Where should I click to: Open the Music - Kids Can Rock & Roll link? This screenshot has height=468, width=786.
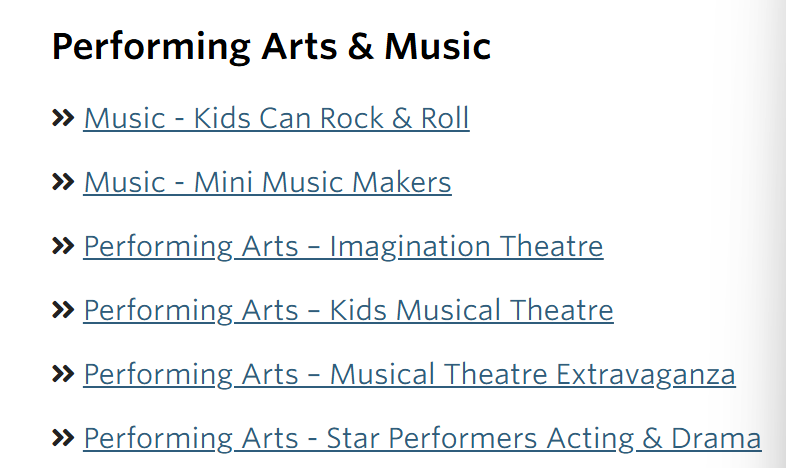point(276,119)
